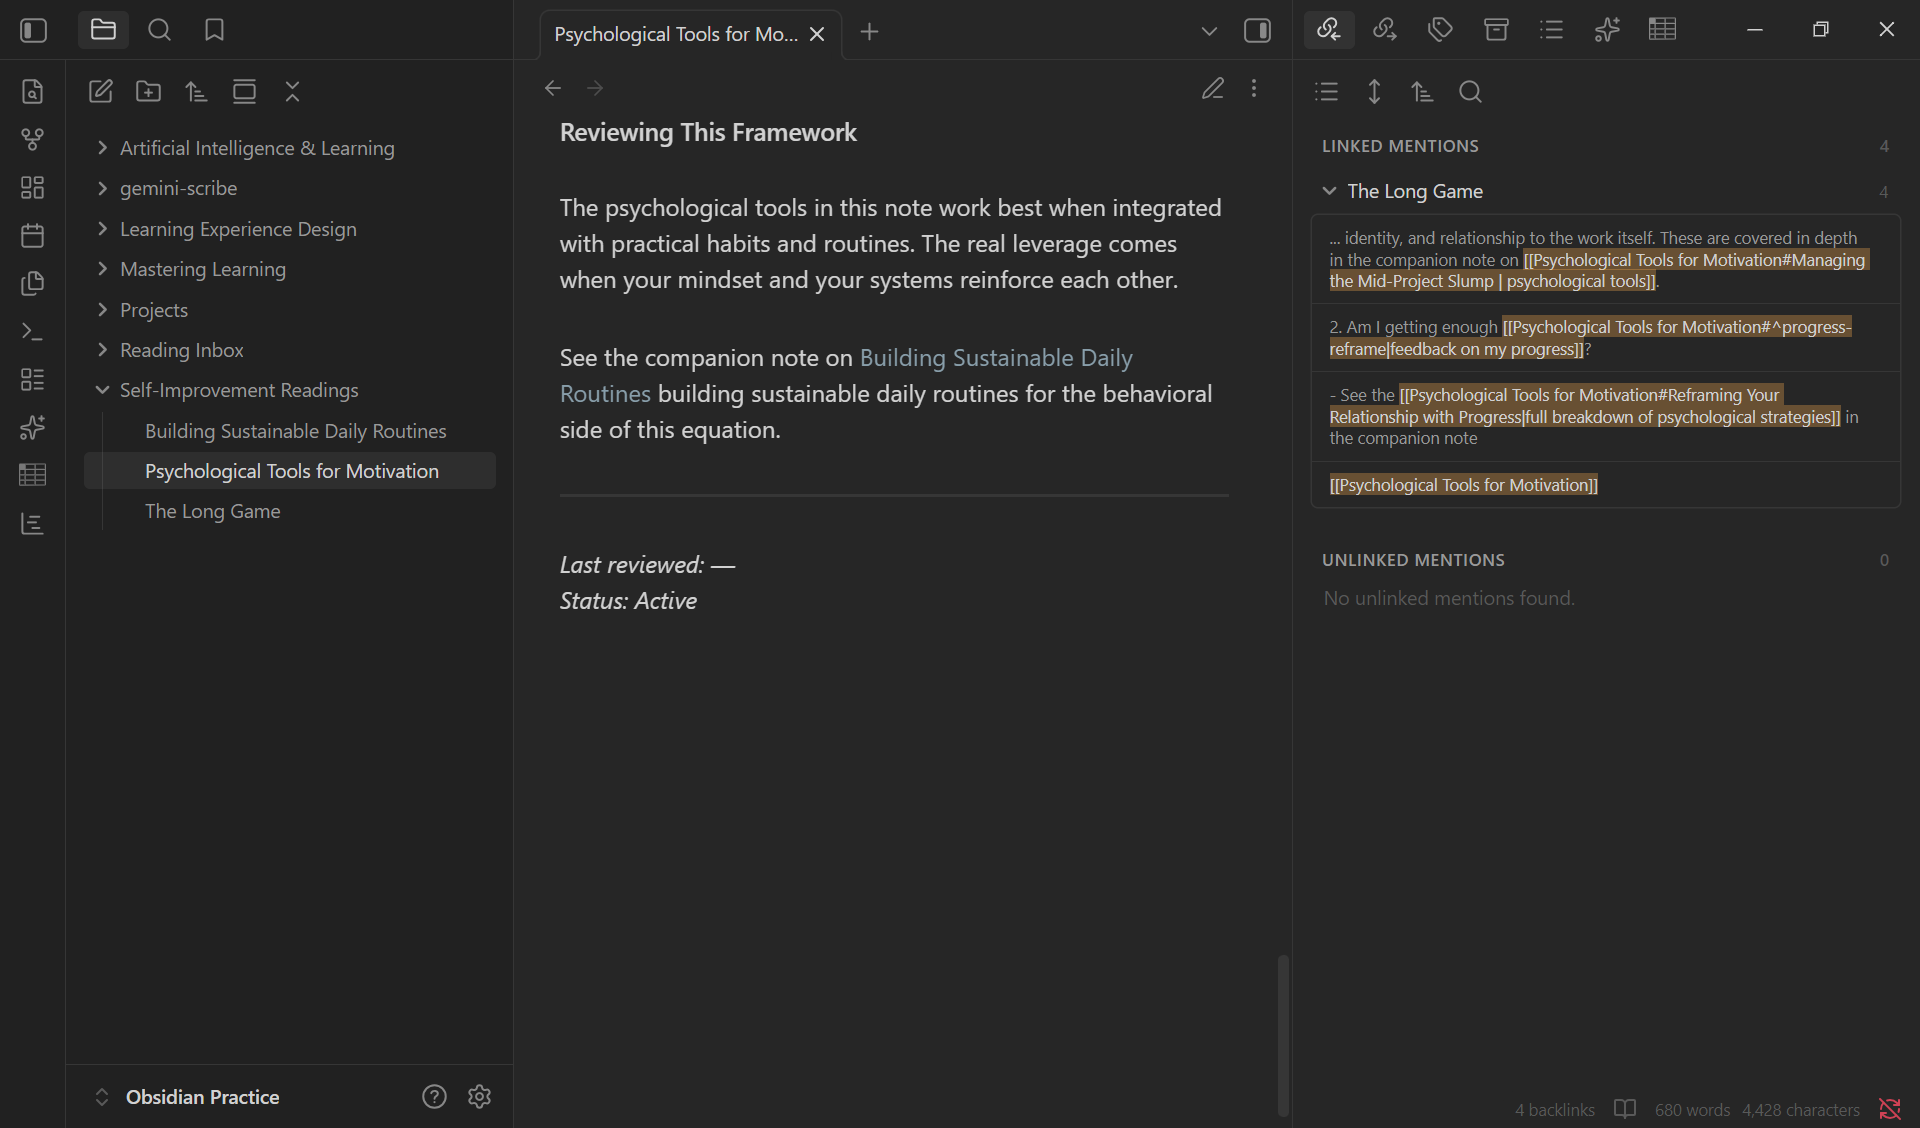
Task: Toggle show more context in backlinks
Action: pos(1374,92)
